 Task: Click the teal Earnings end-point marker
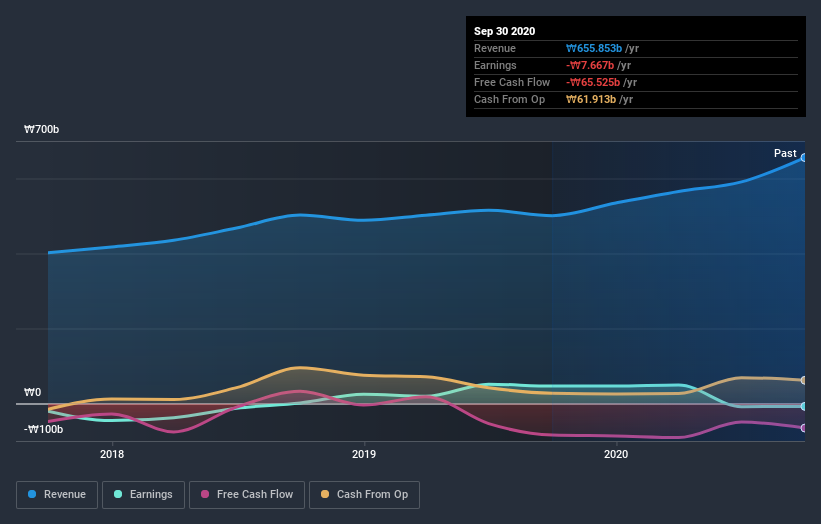804,406
